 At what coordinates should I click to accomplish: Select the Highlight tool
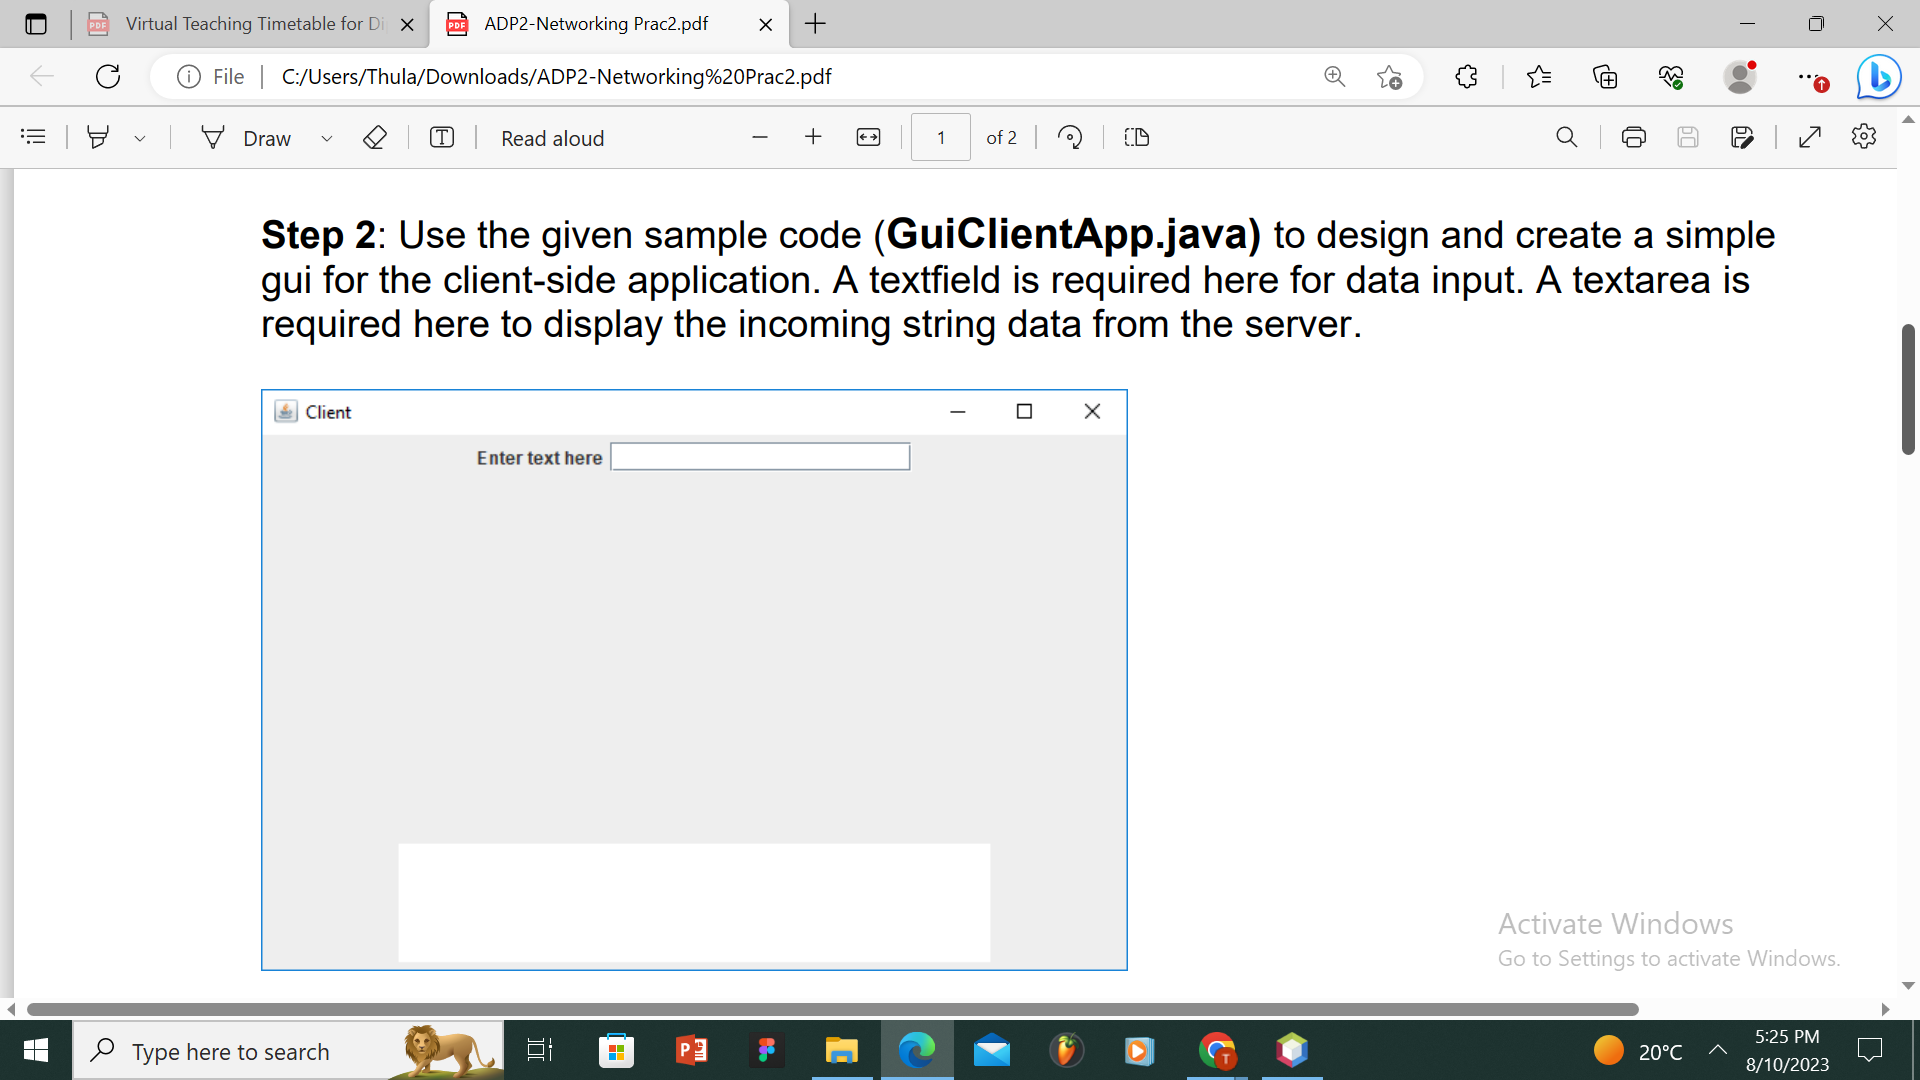coord(98,137)
